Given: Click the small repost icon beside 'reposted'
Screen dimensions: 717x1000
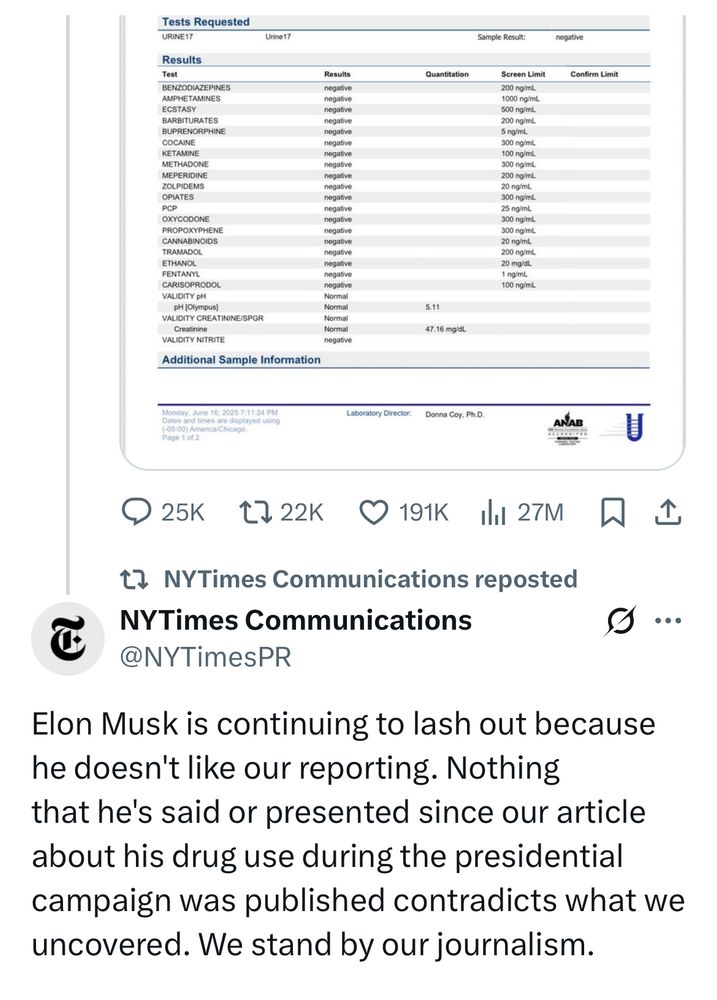Looking at the screenshot, I should click(x=135, y=579).
